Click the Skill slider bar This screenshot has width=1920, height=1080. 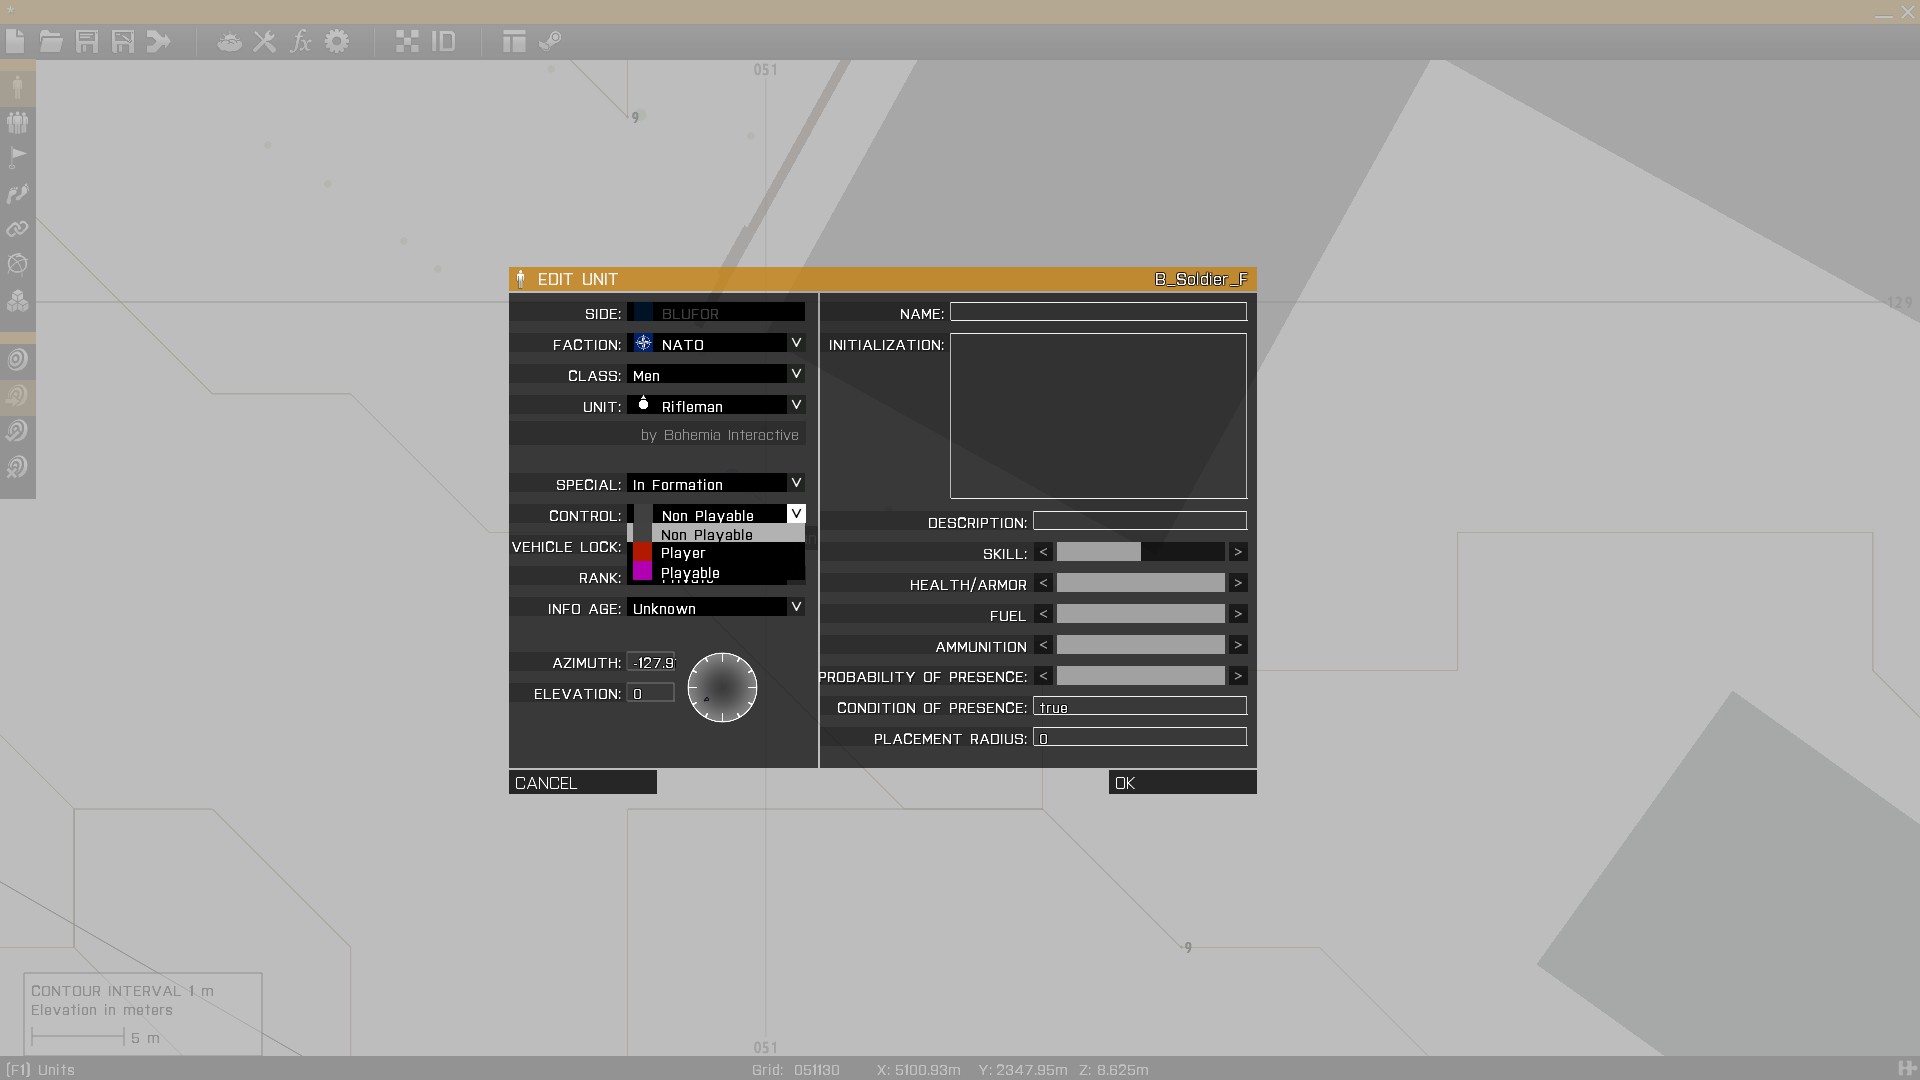pos(1140,552)
